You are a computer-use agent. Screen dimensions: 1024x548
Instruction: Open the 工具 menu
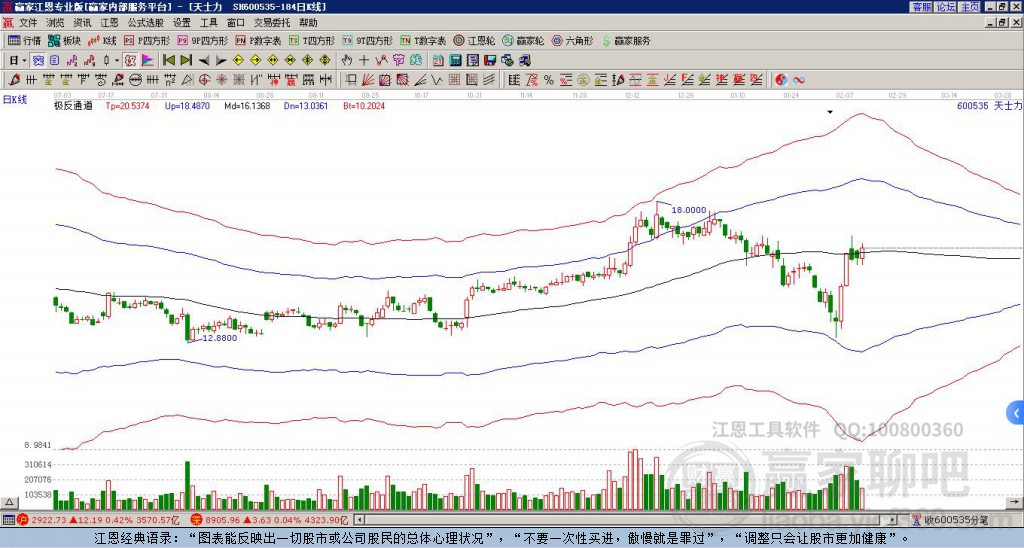coord(208,23)
